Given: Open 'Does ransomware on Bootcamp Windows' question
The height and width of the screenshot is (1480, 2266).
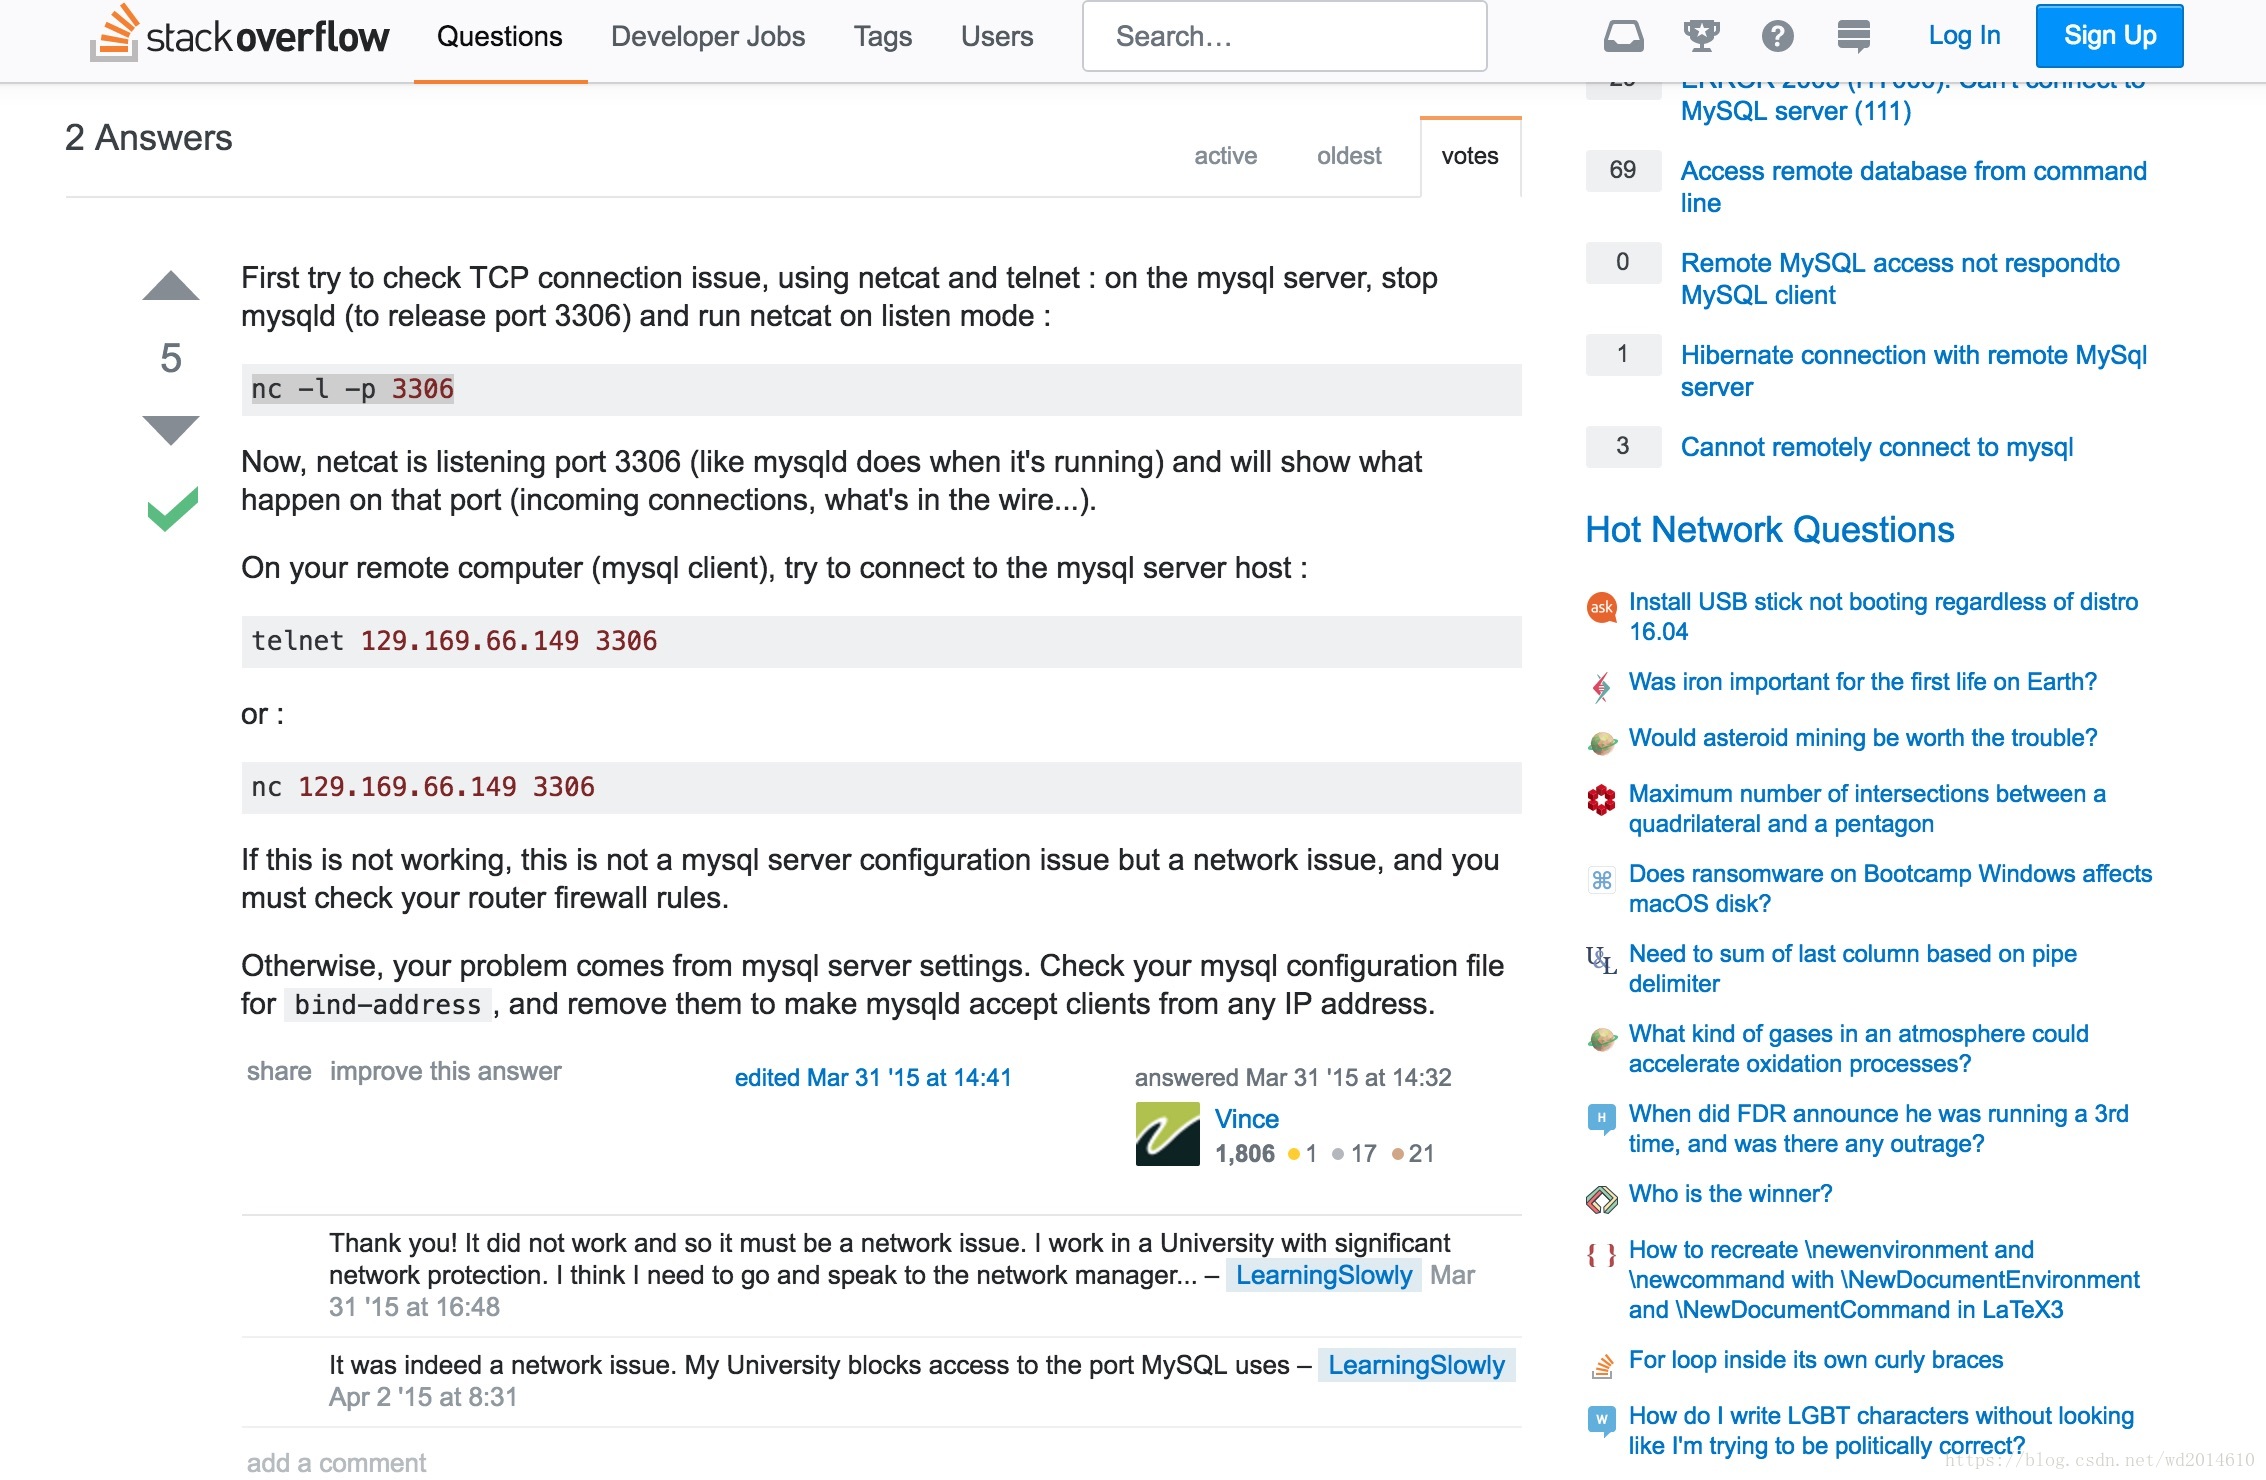Looking at the screenshot, I should [x=1890, y=888].
